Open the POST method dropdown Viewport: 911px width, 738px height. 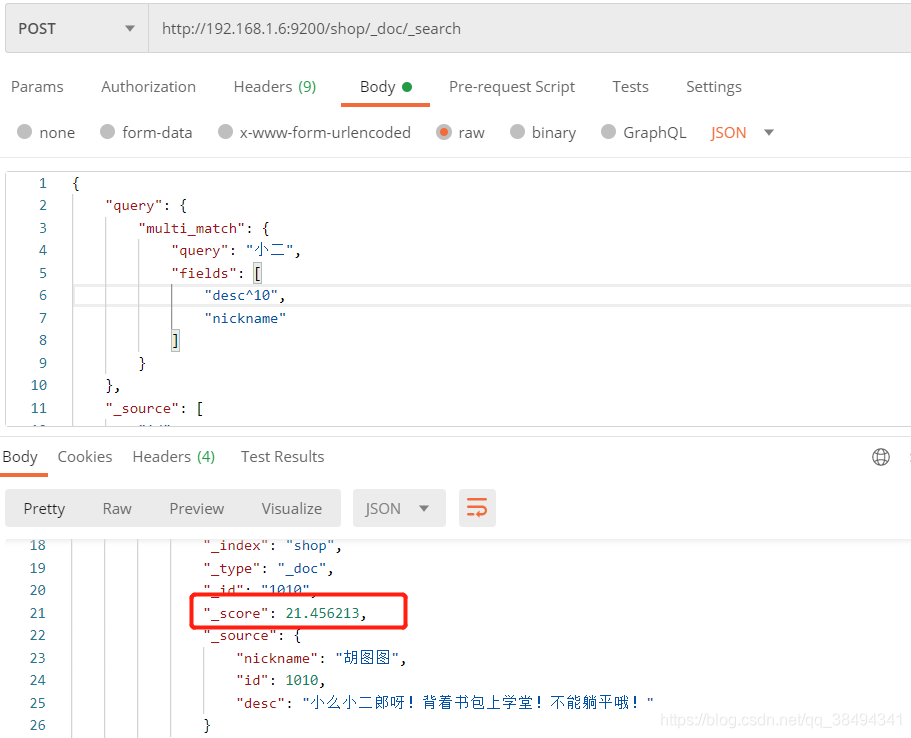[76, 28]
